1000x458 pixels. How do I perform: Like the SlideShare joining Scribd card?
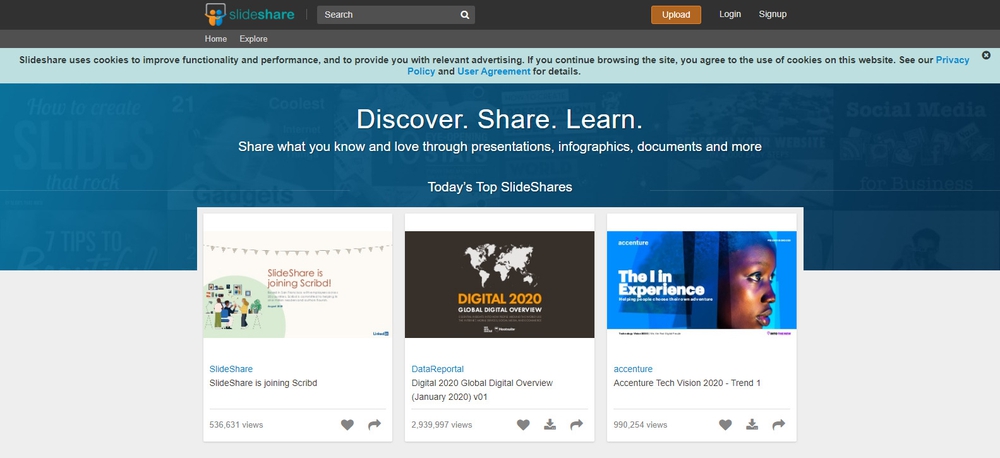[347, 425]
